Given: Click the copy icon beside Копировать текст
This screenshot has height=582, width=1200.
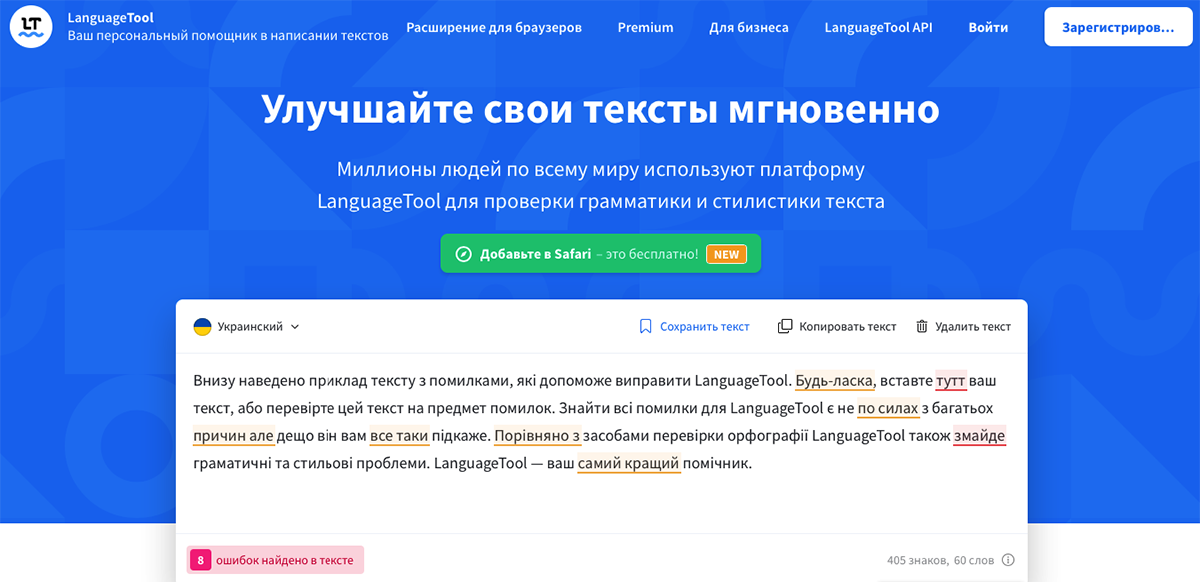Looking at the screenshot, I should coord(785,326).
